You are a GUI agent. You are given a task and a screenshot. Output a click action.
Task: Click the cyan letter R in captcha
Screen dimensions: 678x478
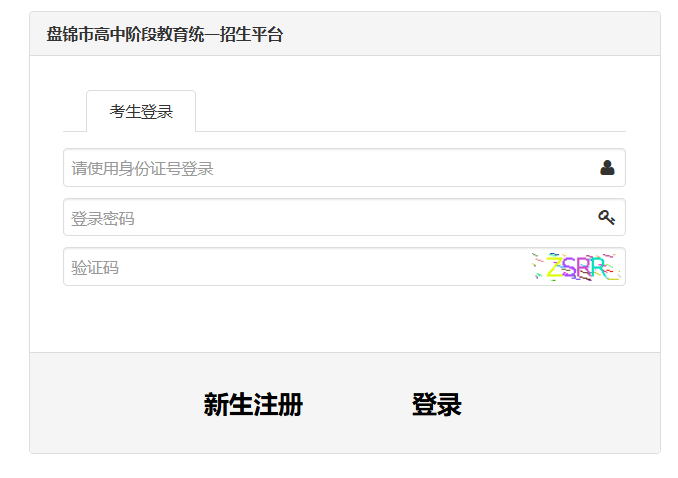[598, 267]
